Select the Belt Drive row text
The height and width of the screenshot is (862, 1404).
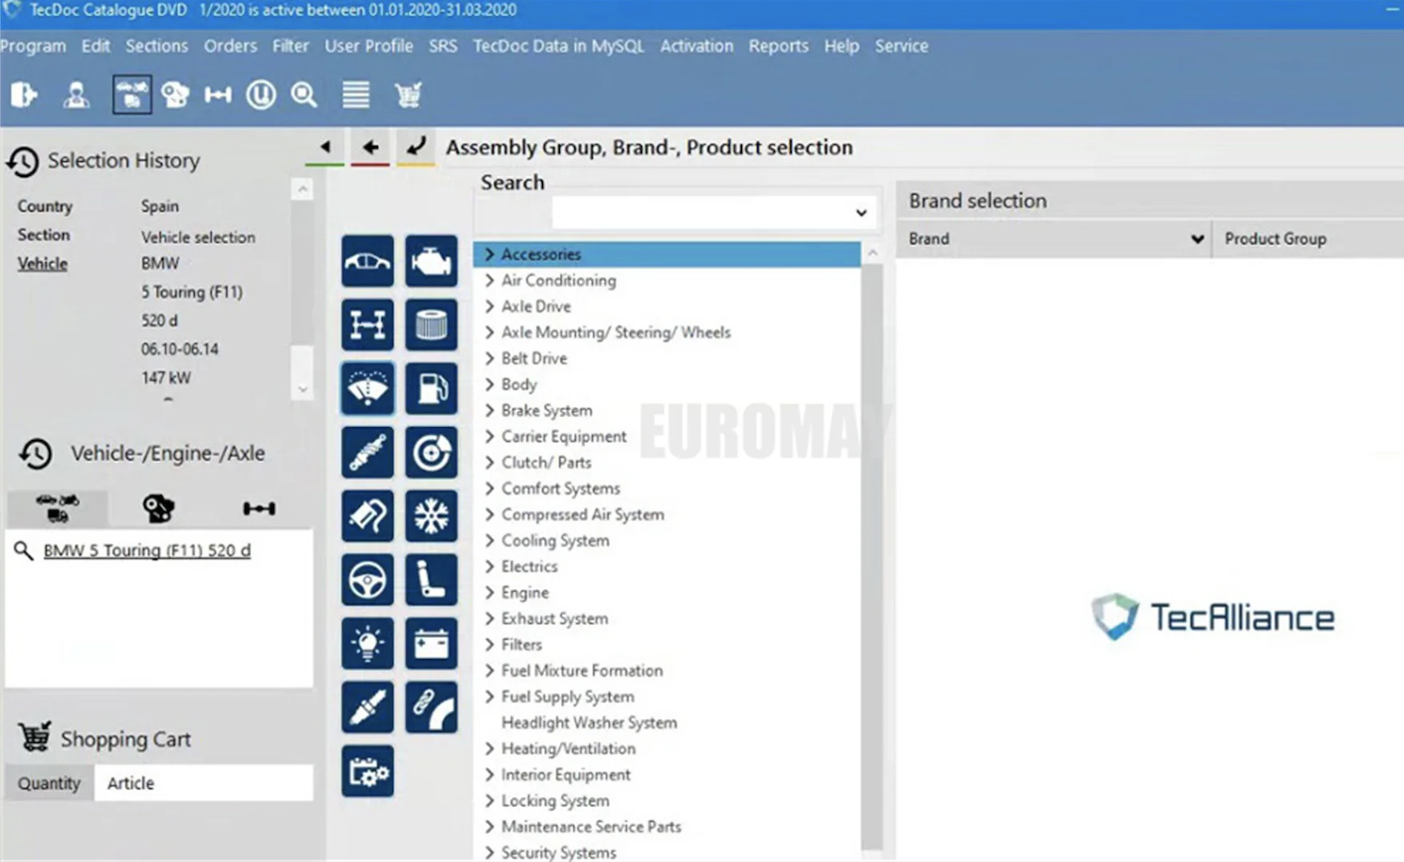coord(534,358)
